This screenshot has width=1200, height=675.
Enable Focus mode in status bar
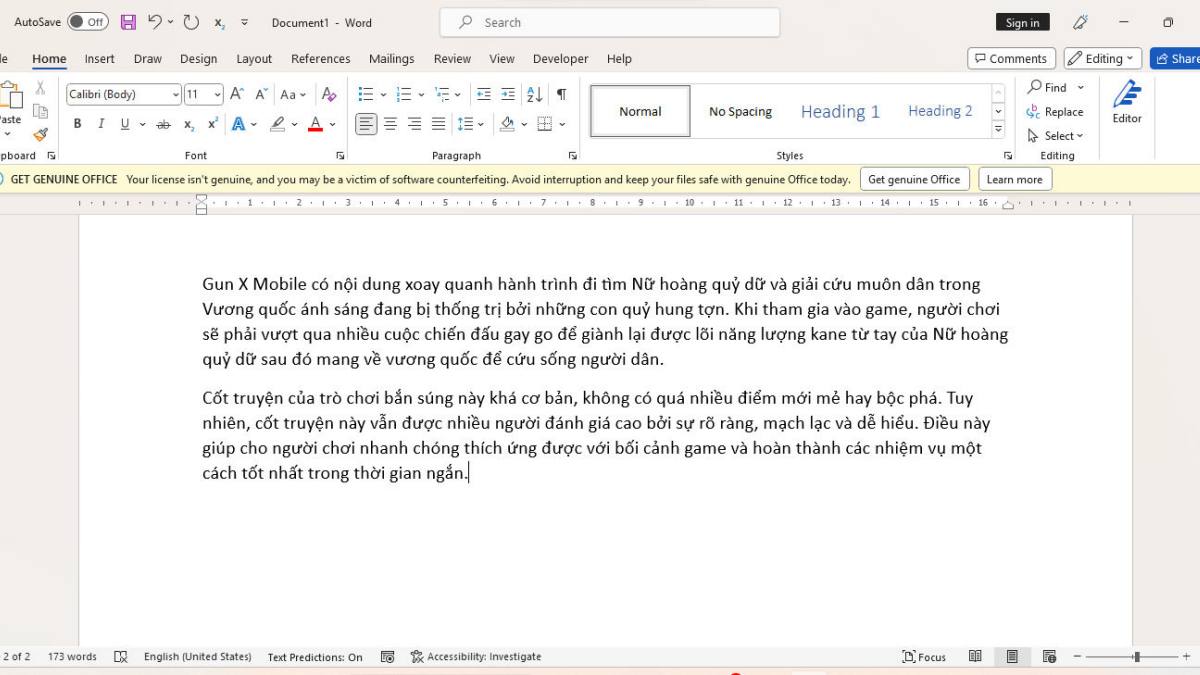click(x=924, y=657)
